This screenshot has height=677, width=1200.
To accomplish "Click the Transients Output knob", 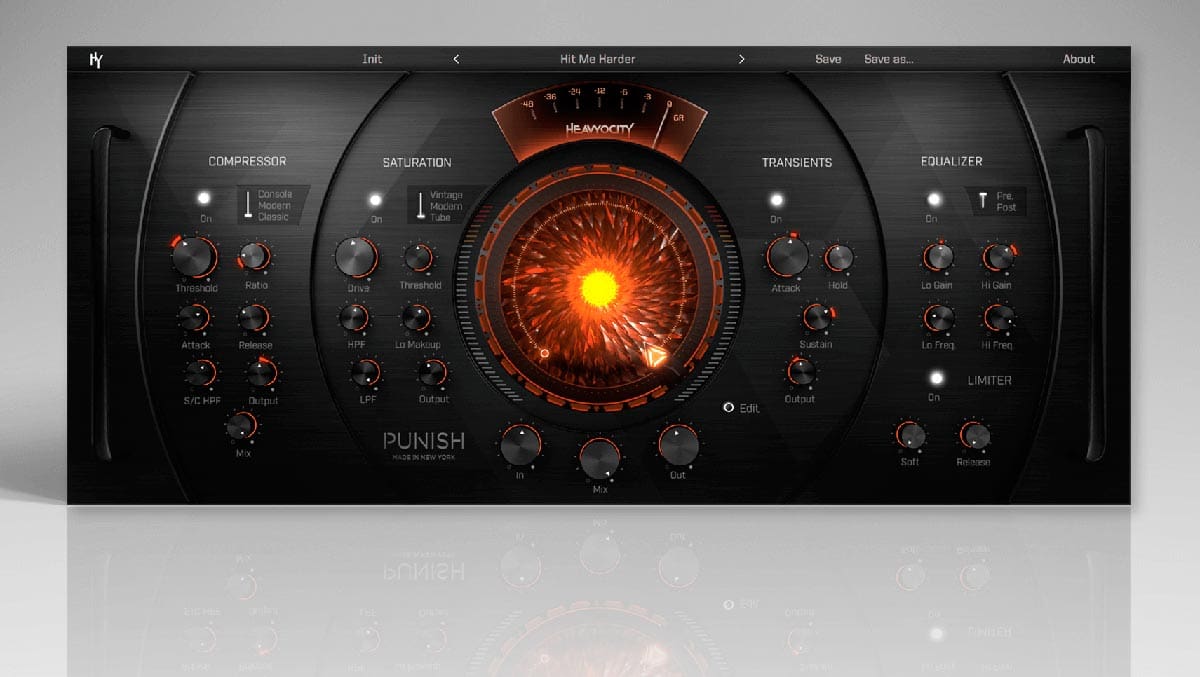I will [x=800, y=372].
